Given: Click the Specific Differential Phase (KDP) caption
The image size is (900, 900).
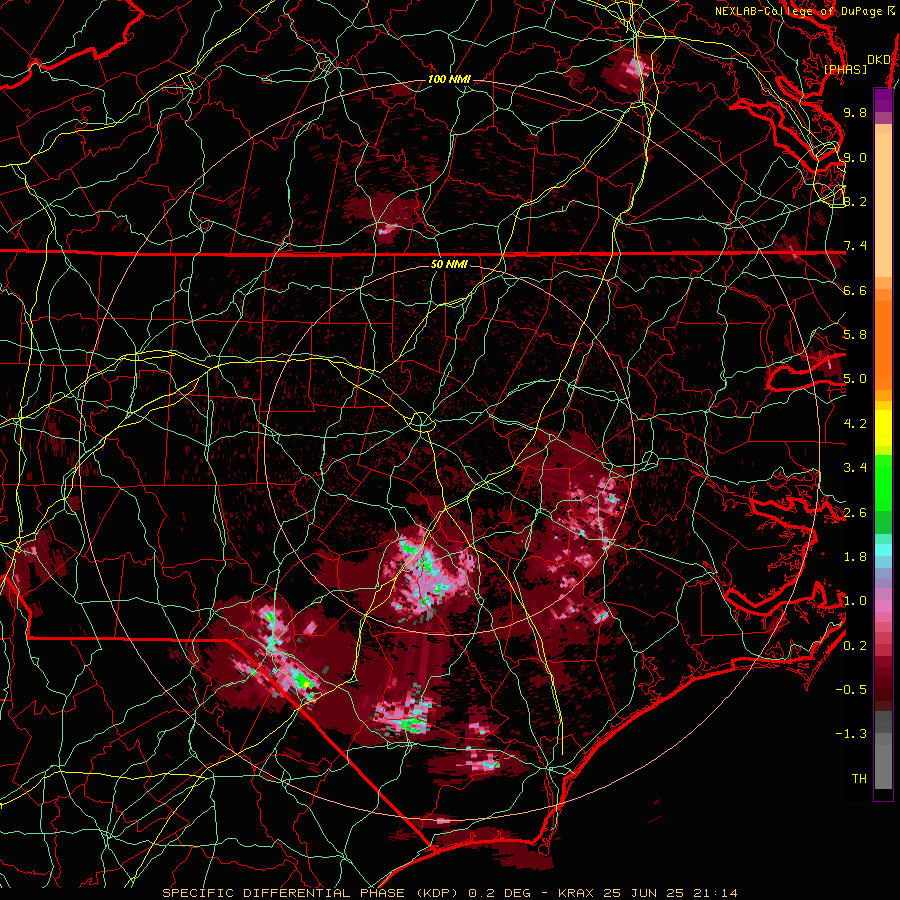Looking at the screenshot, I should click(x=313, y=893).
